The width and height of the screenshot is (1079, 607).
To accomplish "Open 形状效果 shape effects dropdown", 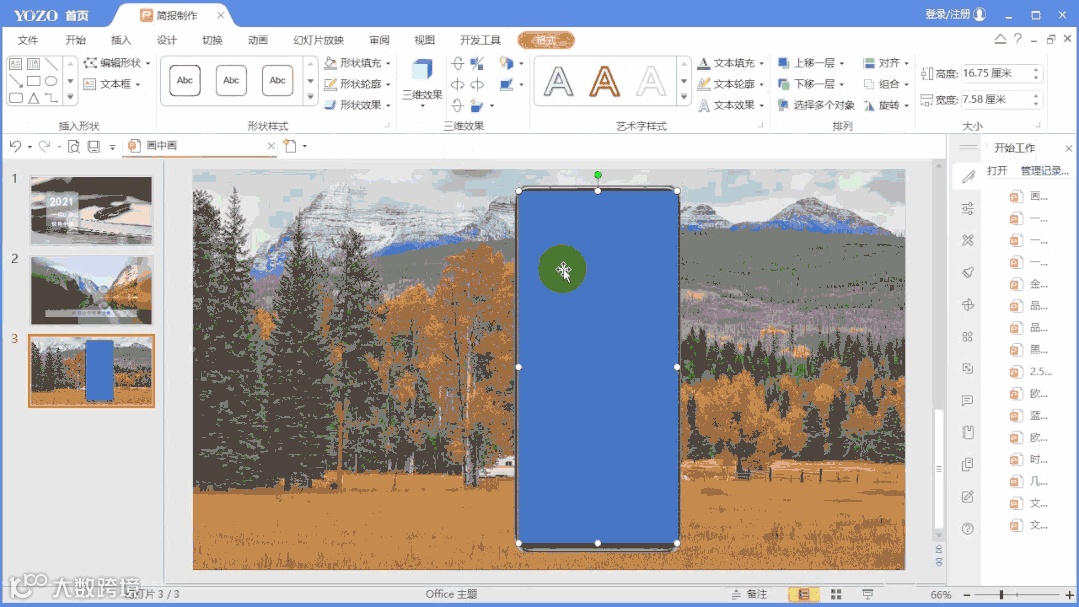I will coord(358,105).
